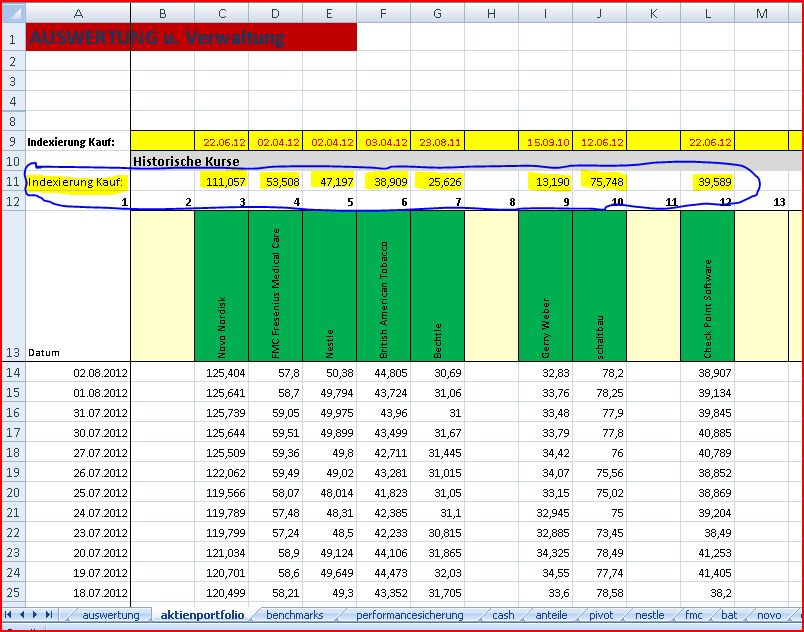Click the Check Point Software header cell
This screenshot has width=804, height=632.
tap(707, 285)
